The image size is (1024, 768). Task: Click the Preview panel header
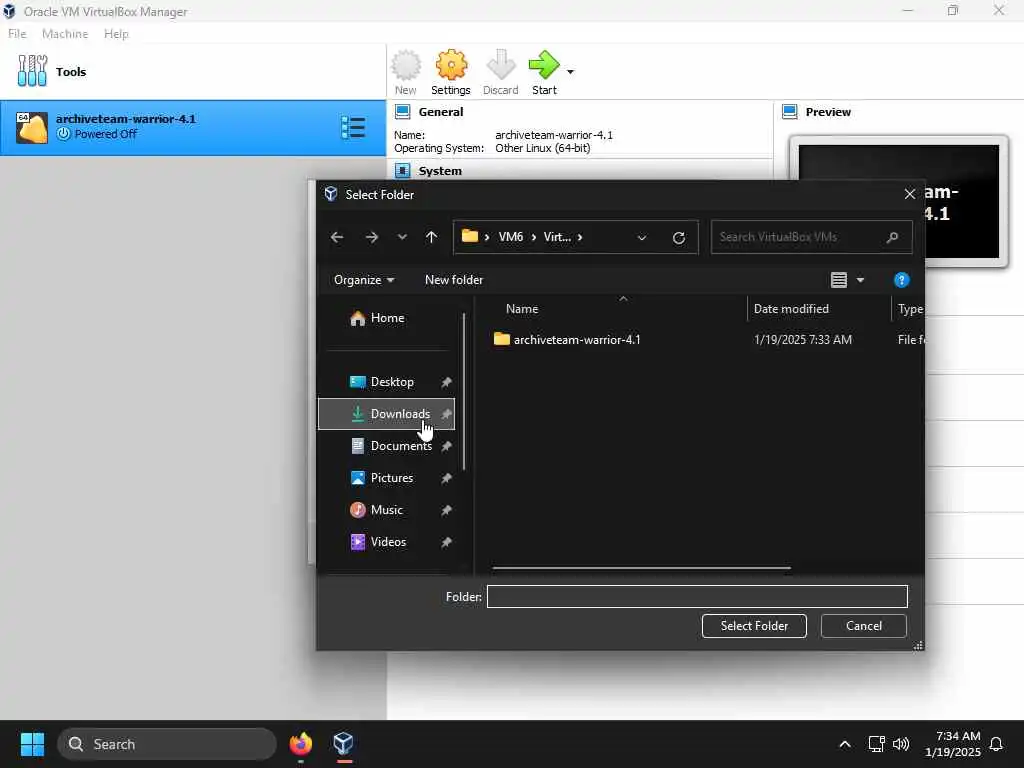[828, 112]
